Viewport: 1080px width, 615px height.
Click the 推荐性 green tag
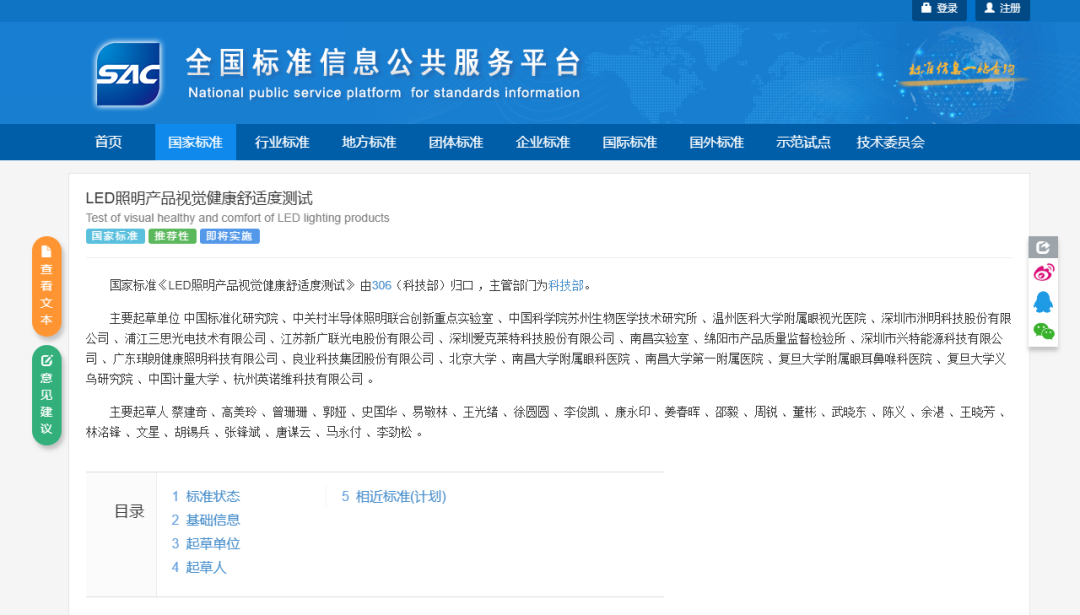171,235
